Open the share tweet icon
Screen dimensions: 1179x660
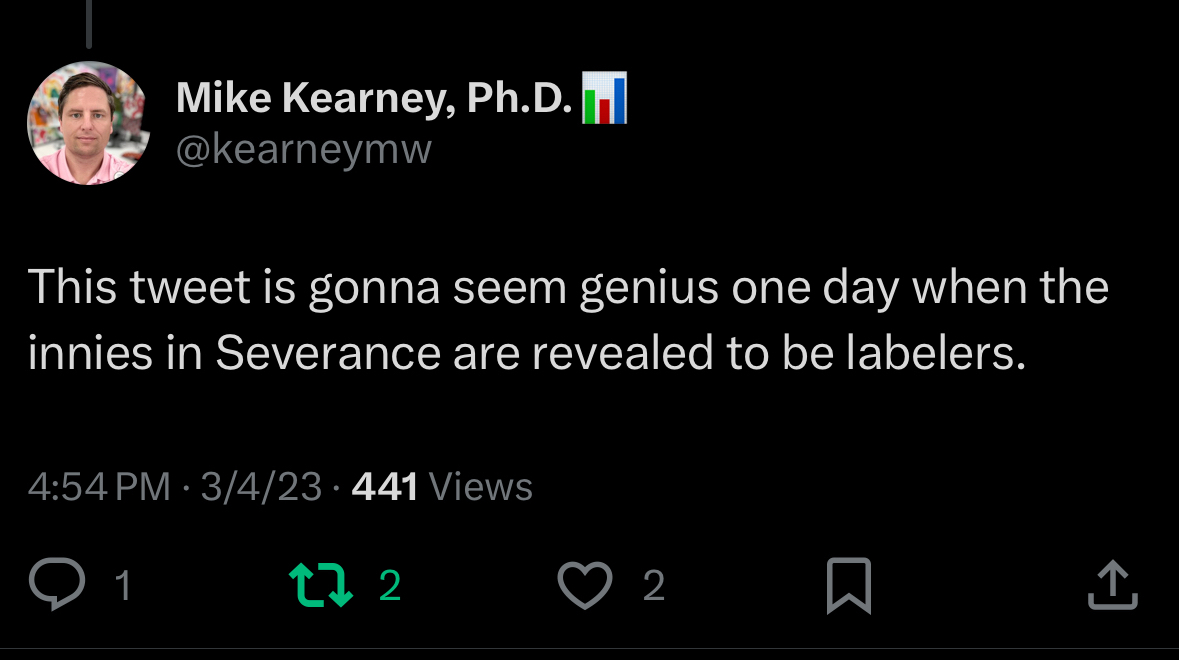pos(1112,585)
